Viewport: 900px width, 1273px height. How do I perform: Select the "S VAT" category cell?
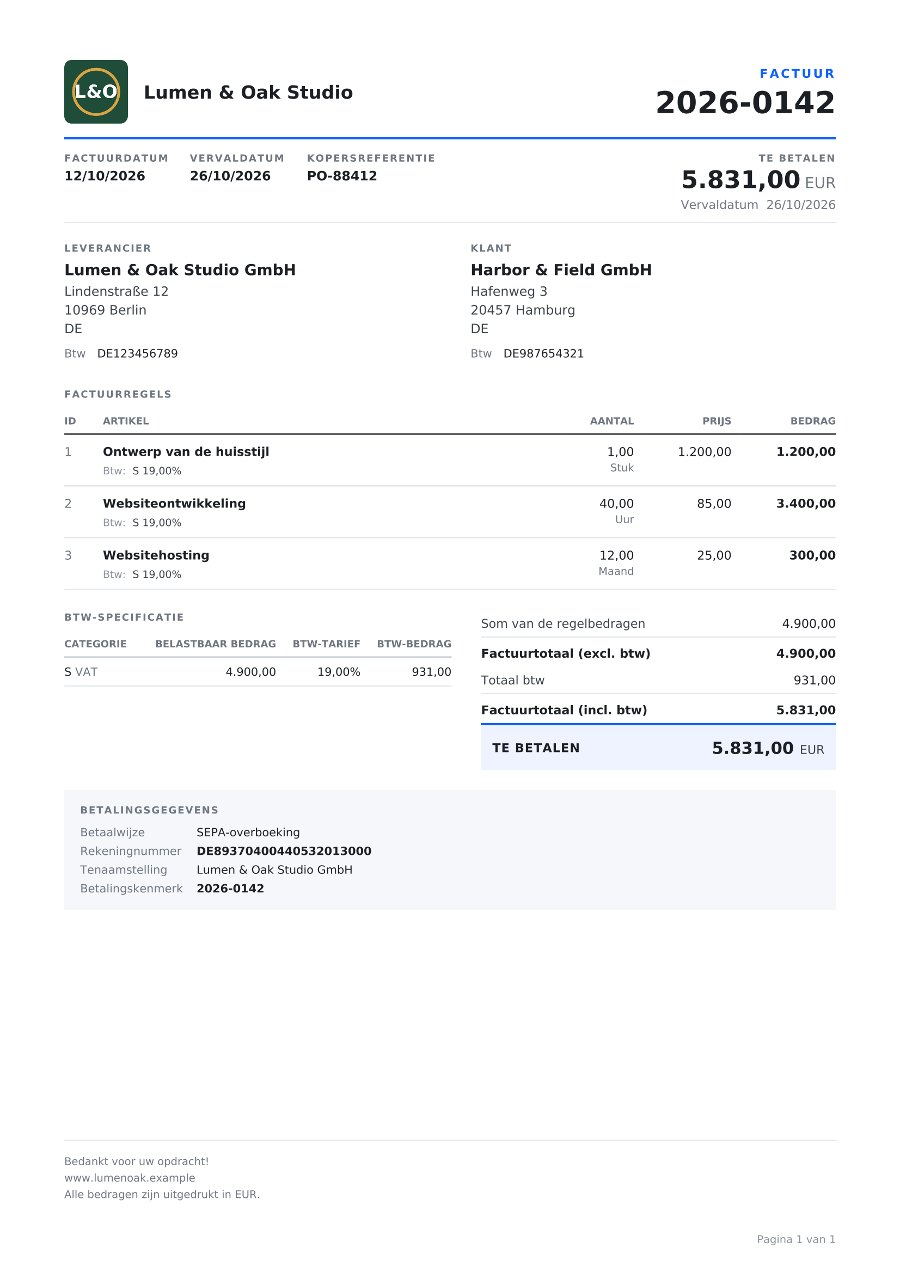click(81, 672)
